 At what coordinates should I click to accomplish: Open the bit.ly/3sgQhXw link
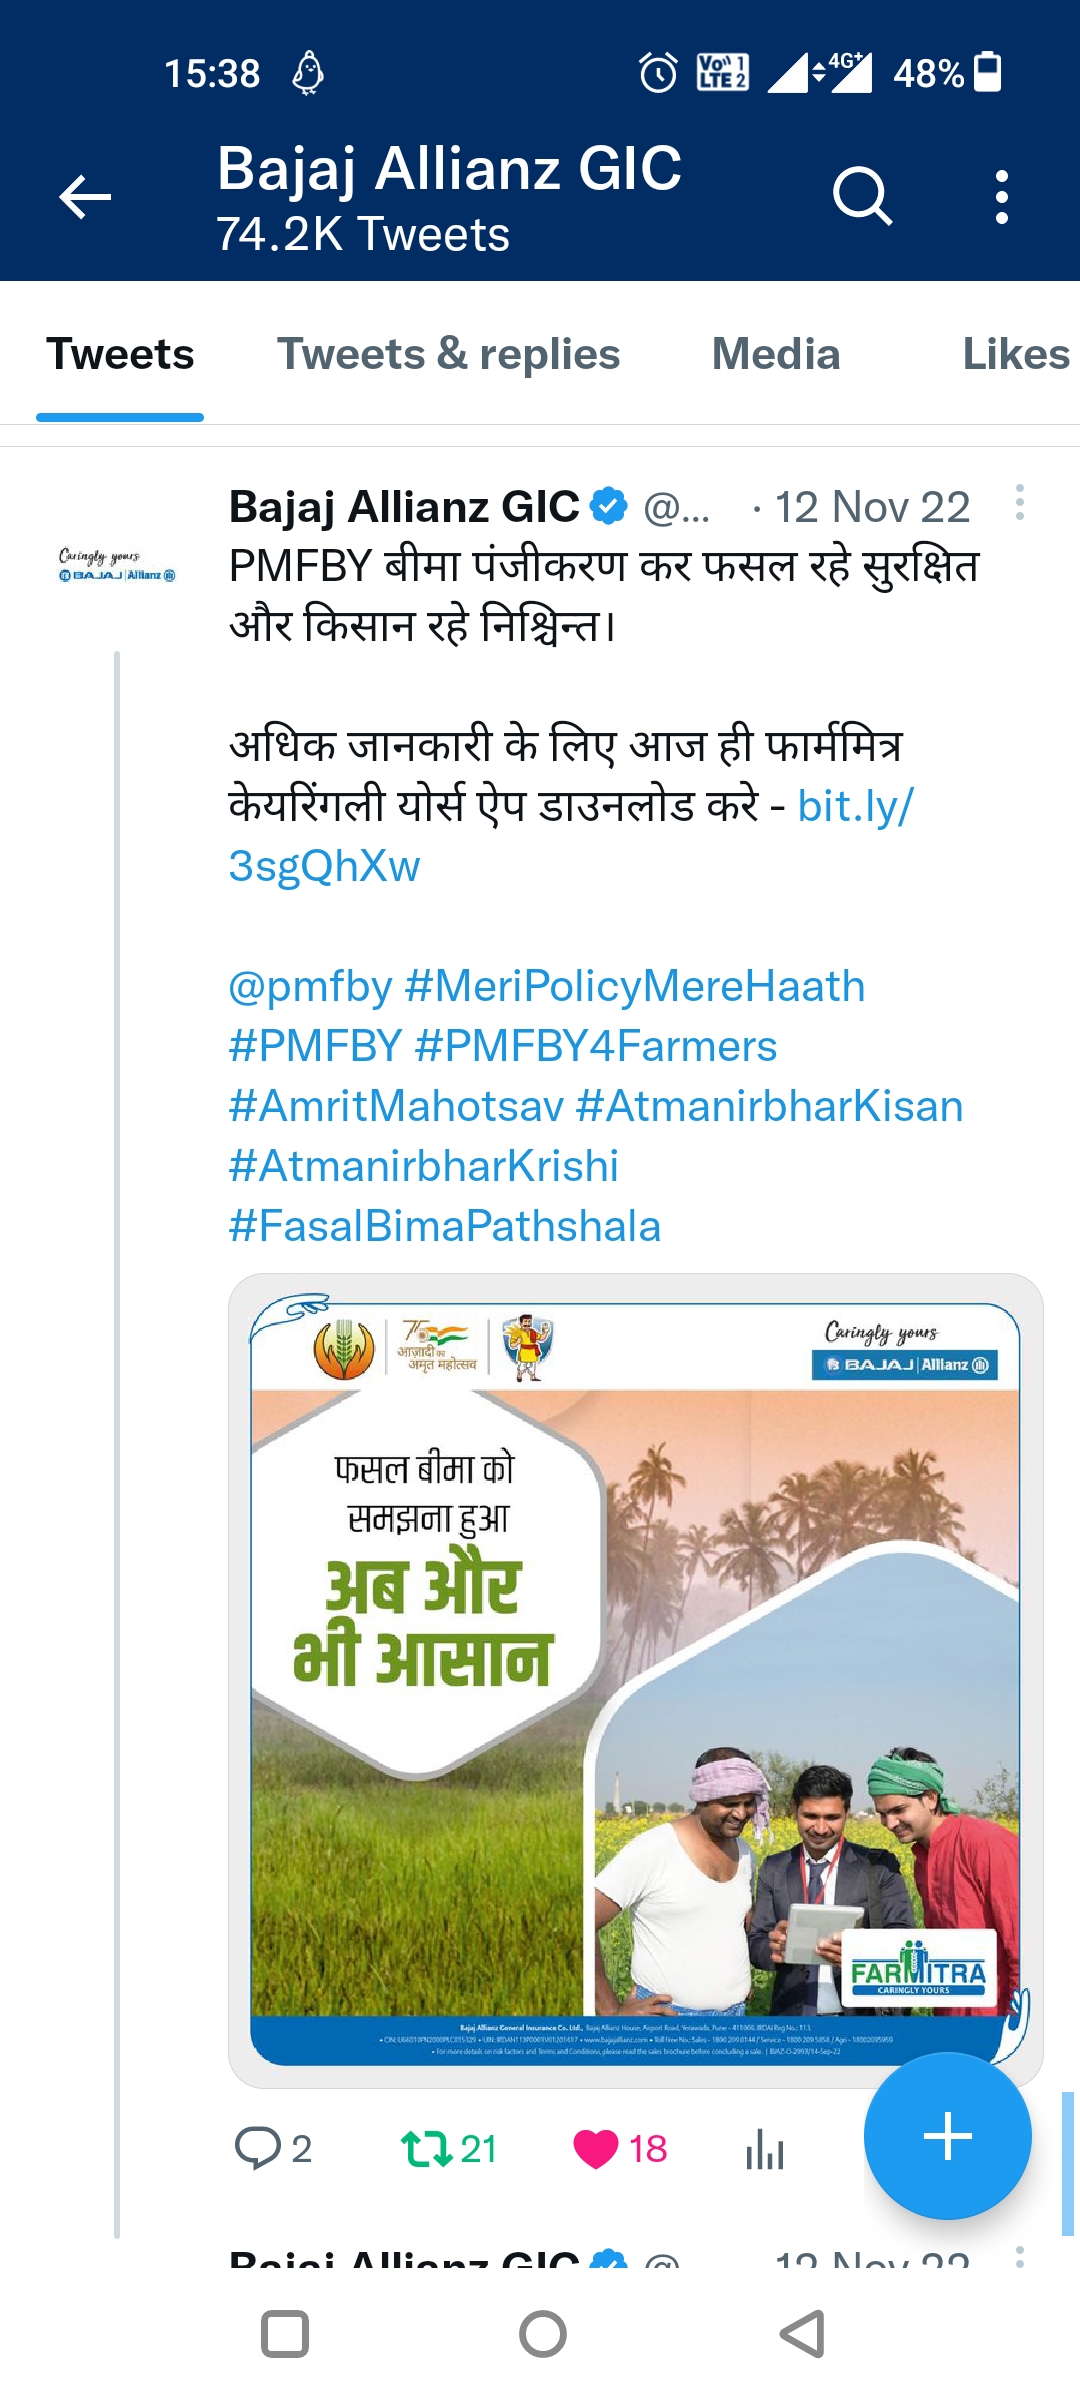click(x=855, y=807)
